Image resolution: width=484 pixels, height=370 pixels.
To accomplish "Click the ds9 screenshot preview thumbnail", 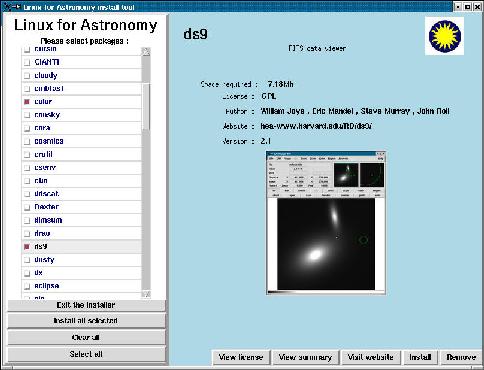I will click(x=326, y=223).
